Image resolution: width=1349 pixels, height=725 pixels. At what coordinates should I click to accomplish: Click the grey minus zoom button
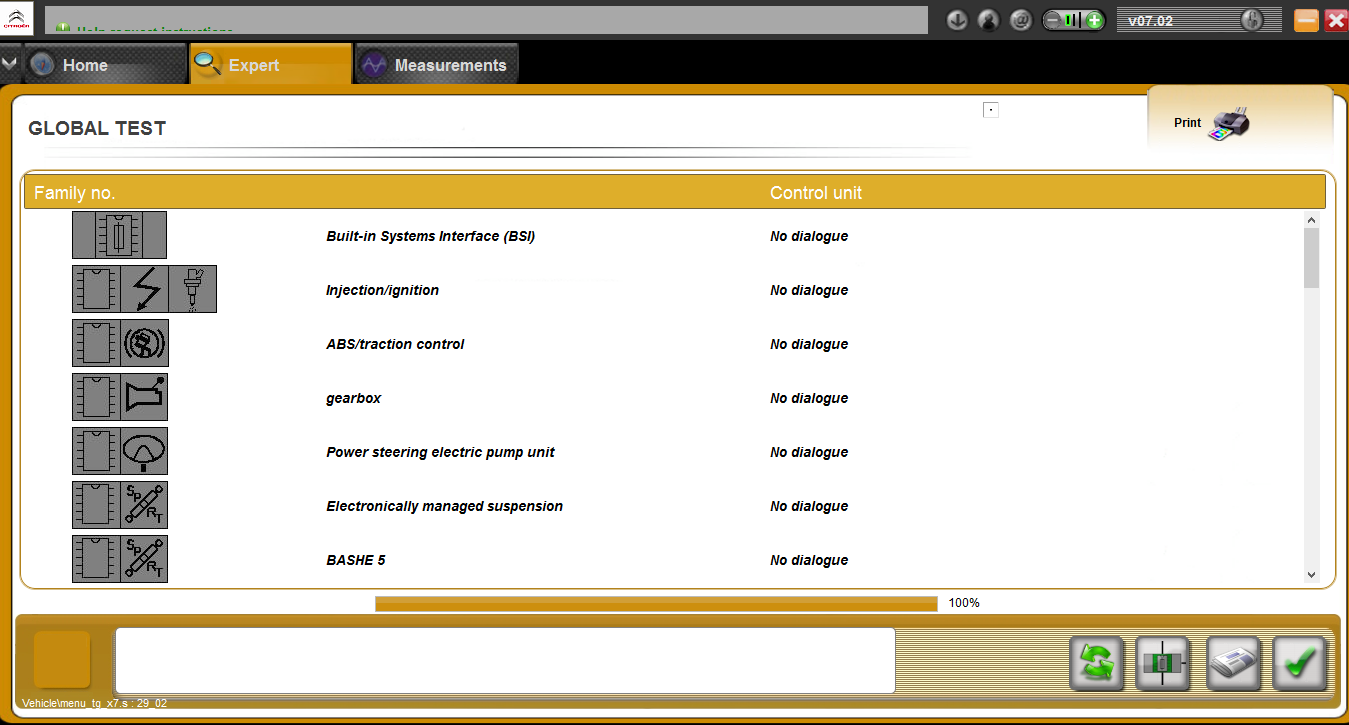1053,20
